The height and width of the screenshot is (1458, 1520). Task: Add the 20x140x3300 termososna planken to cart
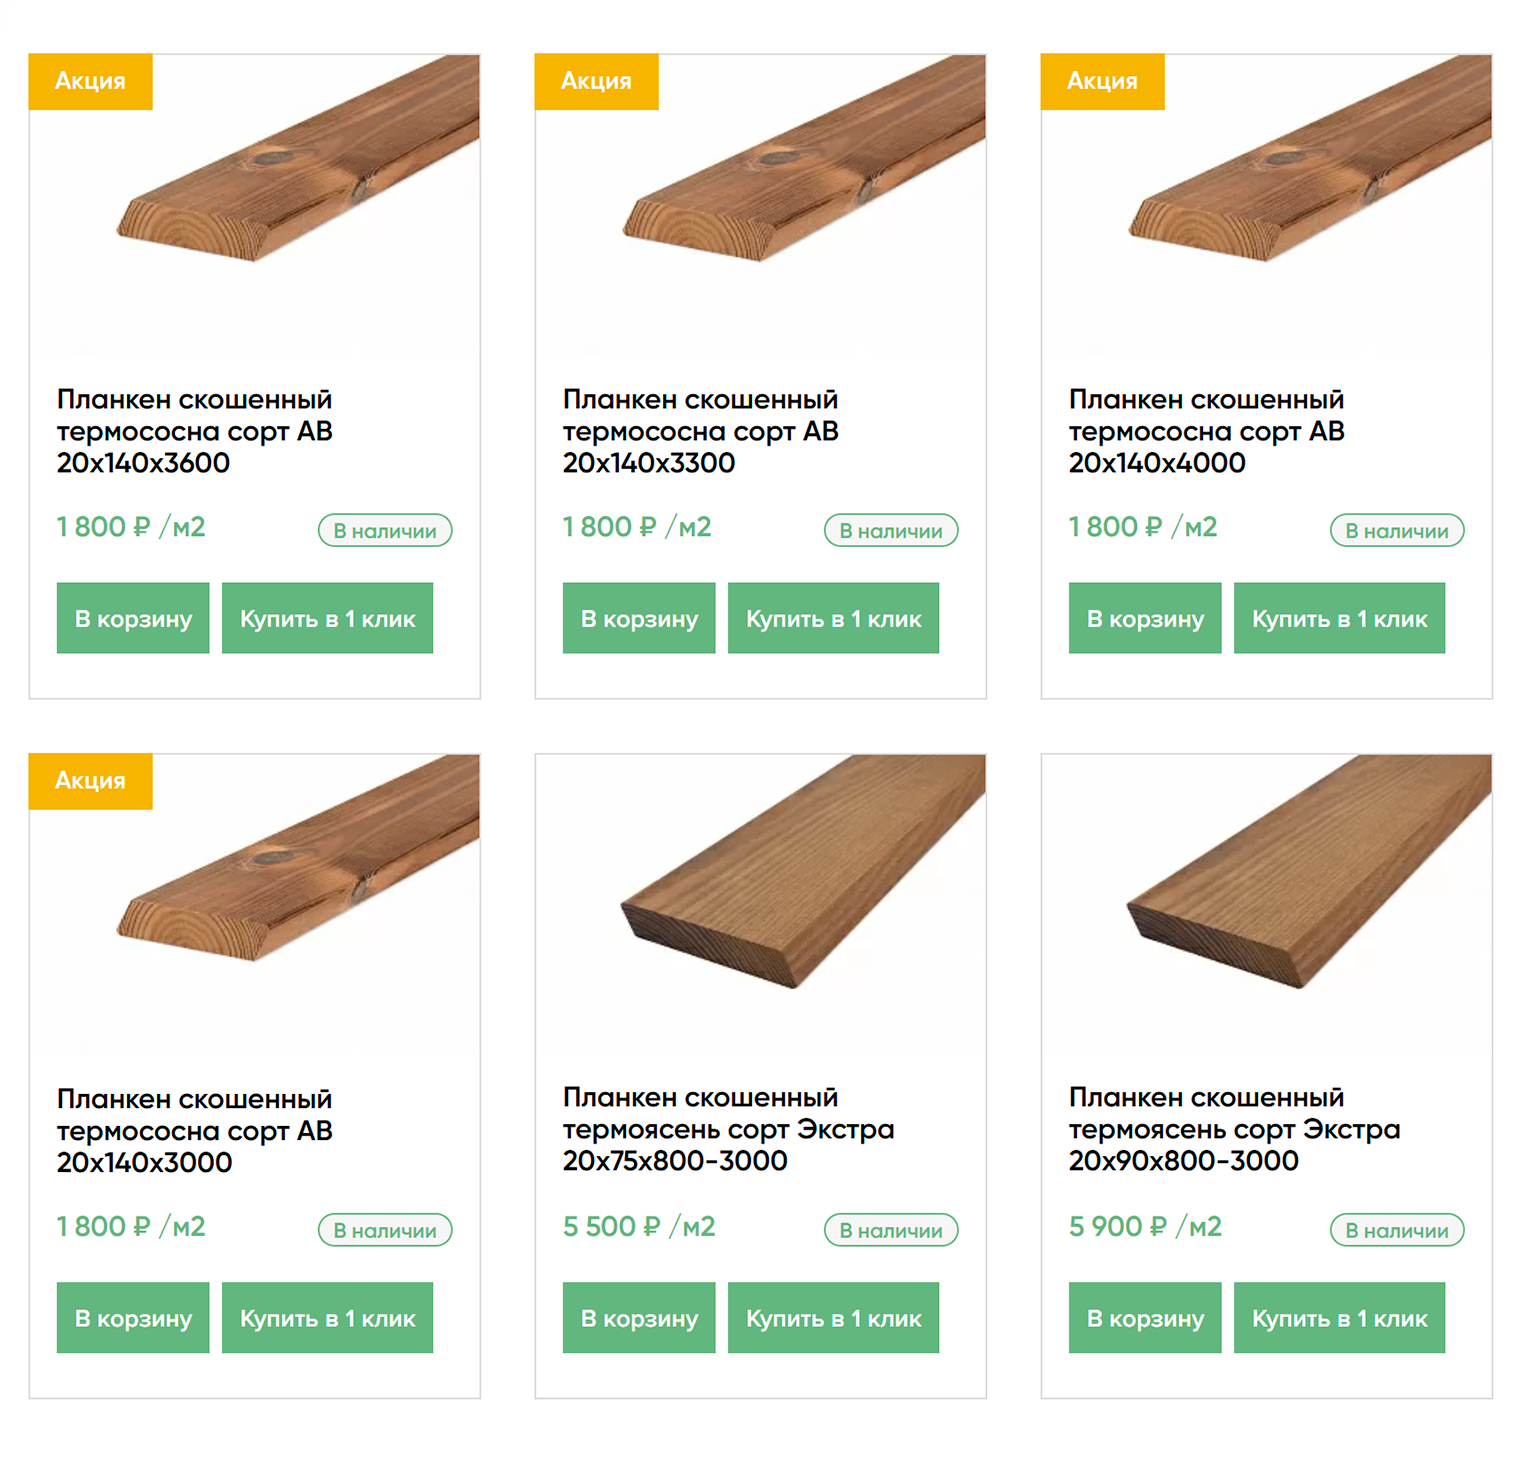[x=639, y=618]
